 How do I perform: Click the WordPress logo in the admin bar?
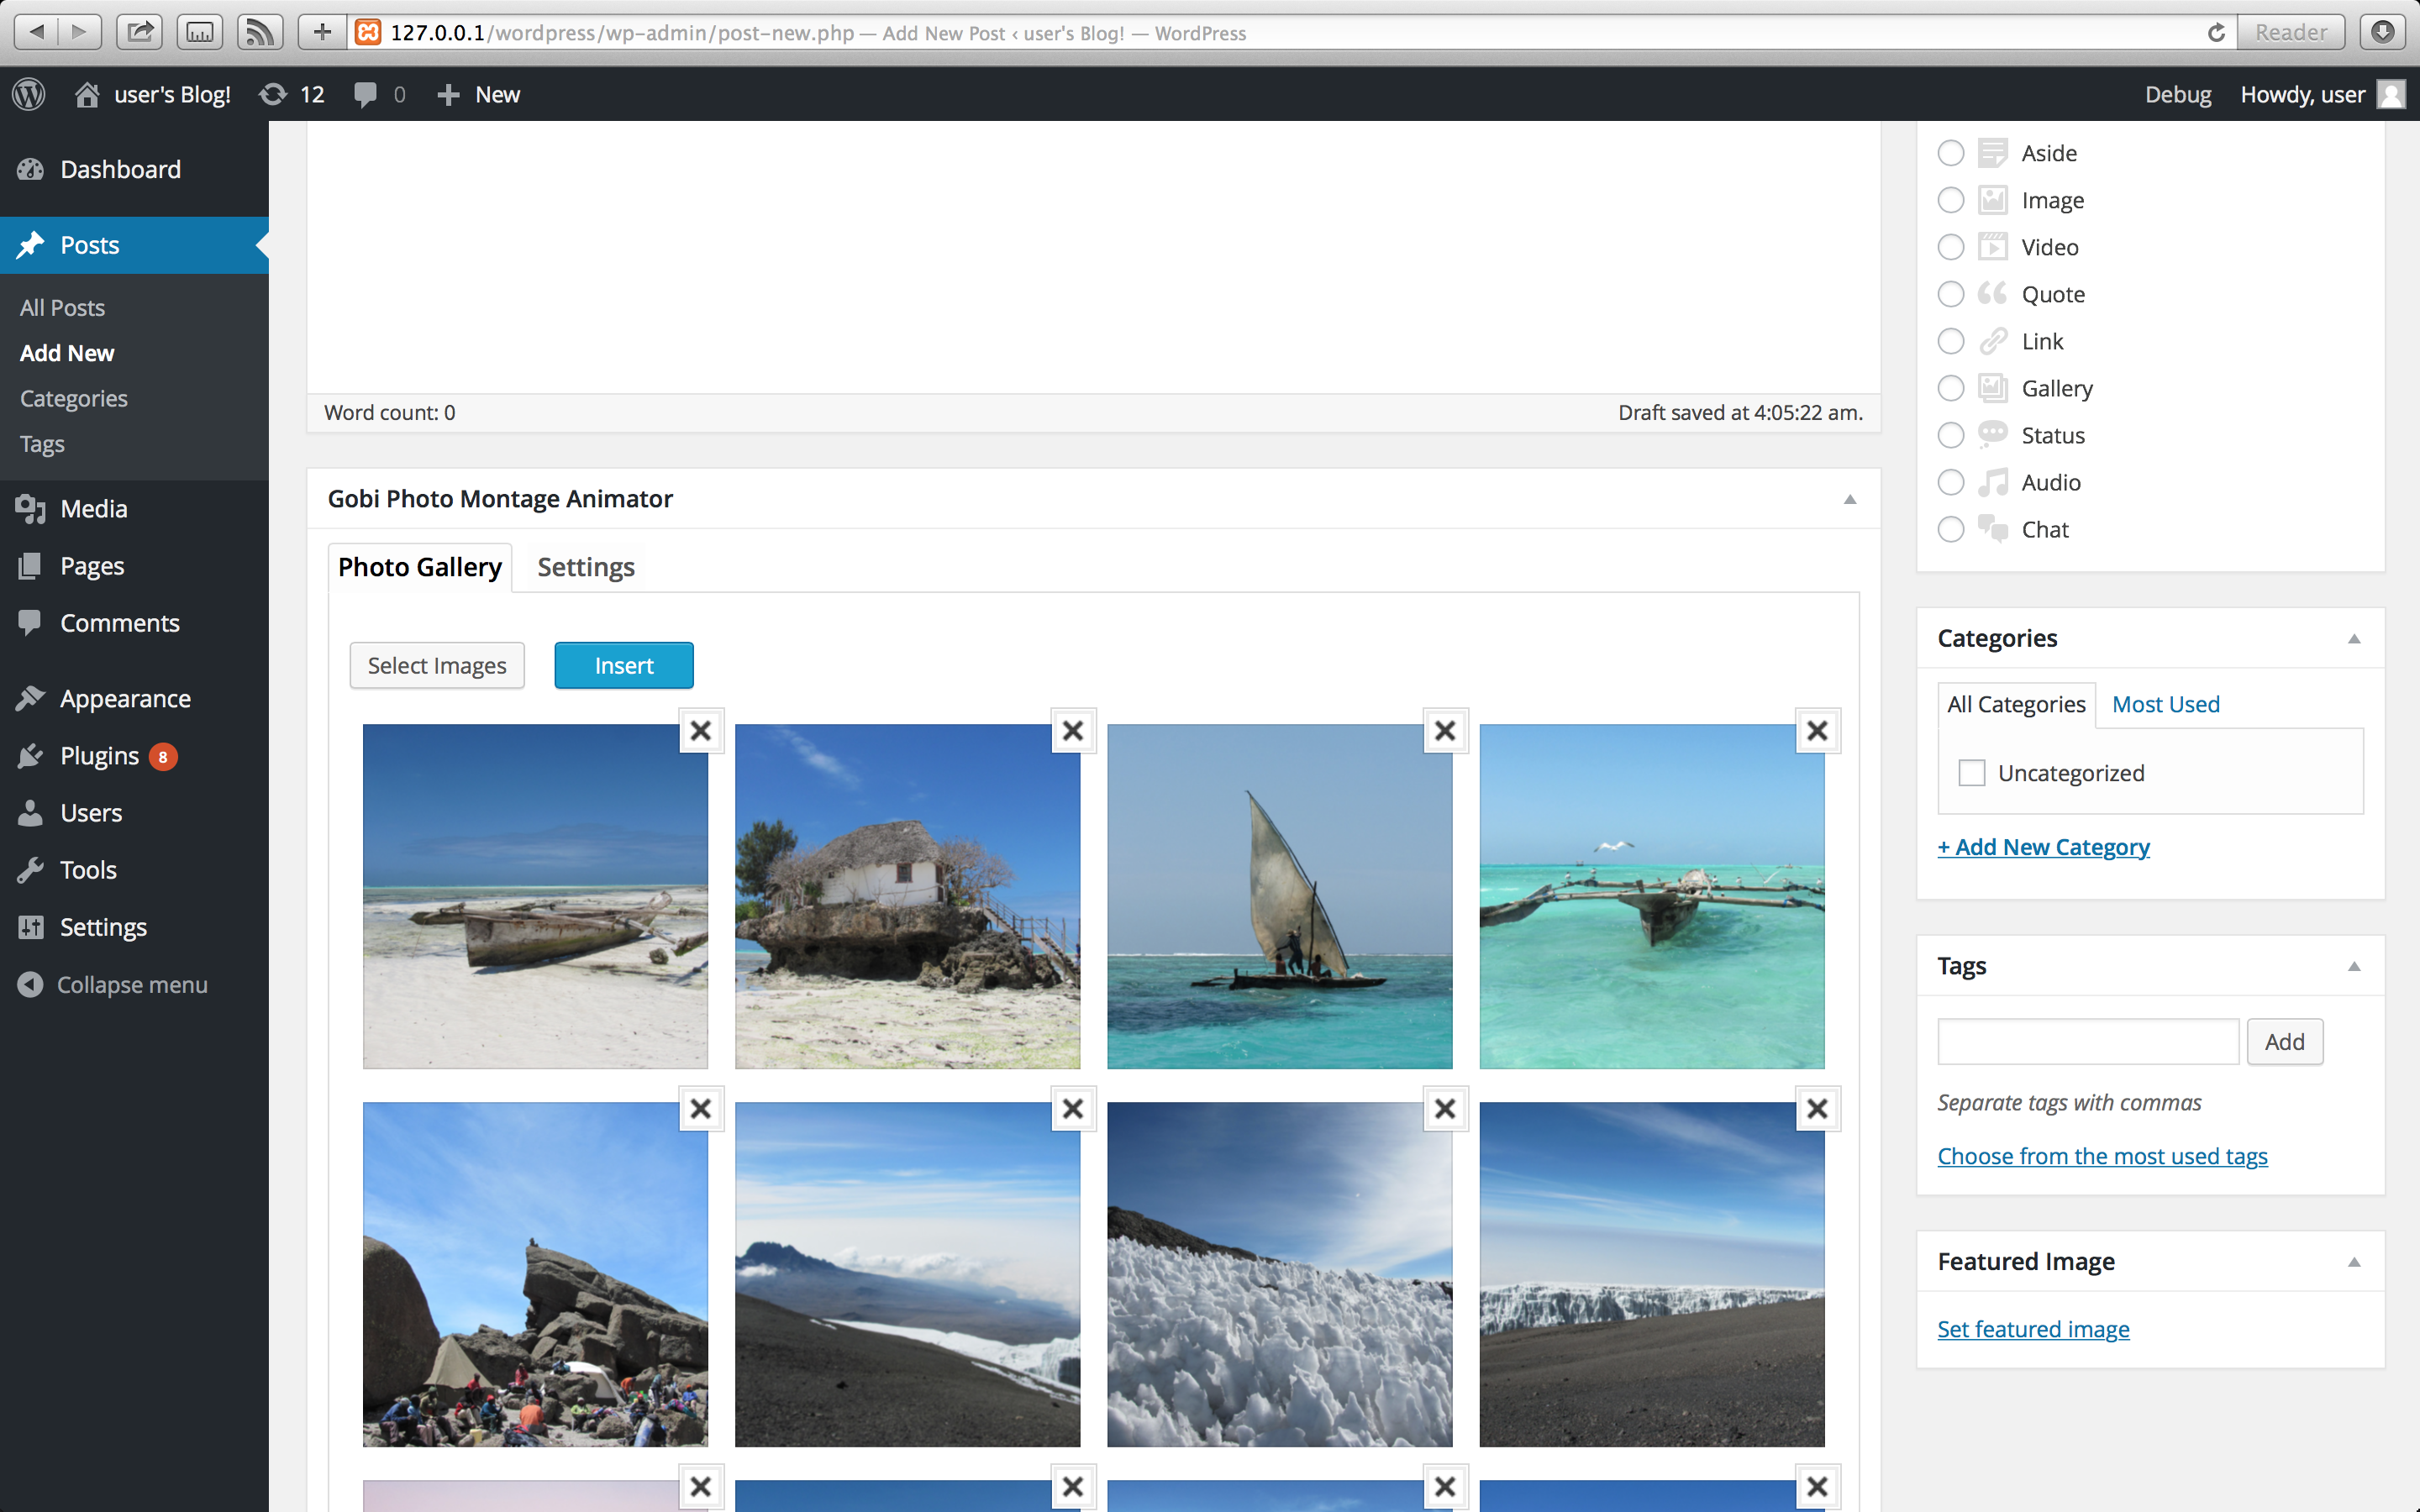pyautogui.click(x=29, y=94)
